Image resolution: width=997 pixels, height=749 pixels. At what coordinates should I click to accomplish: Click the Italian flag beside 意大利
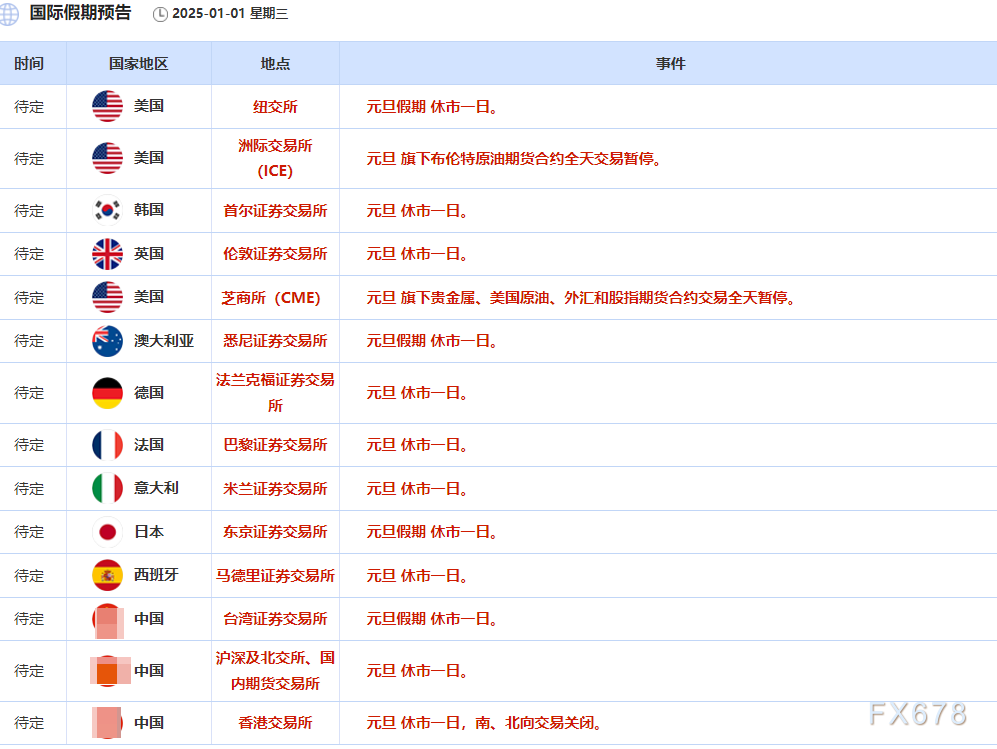click(x=107, y=489)
